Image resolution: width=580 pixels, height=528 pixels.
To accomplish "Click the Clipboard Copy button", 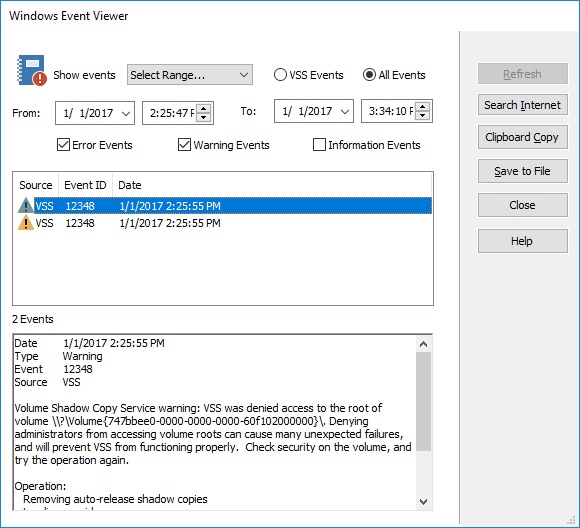I will point(523,137).
